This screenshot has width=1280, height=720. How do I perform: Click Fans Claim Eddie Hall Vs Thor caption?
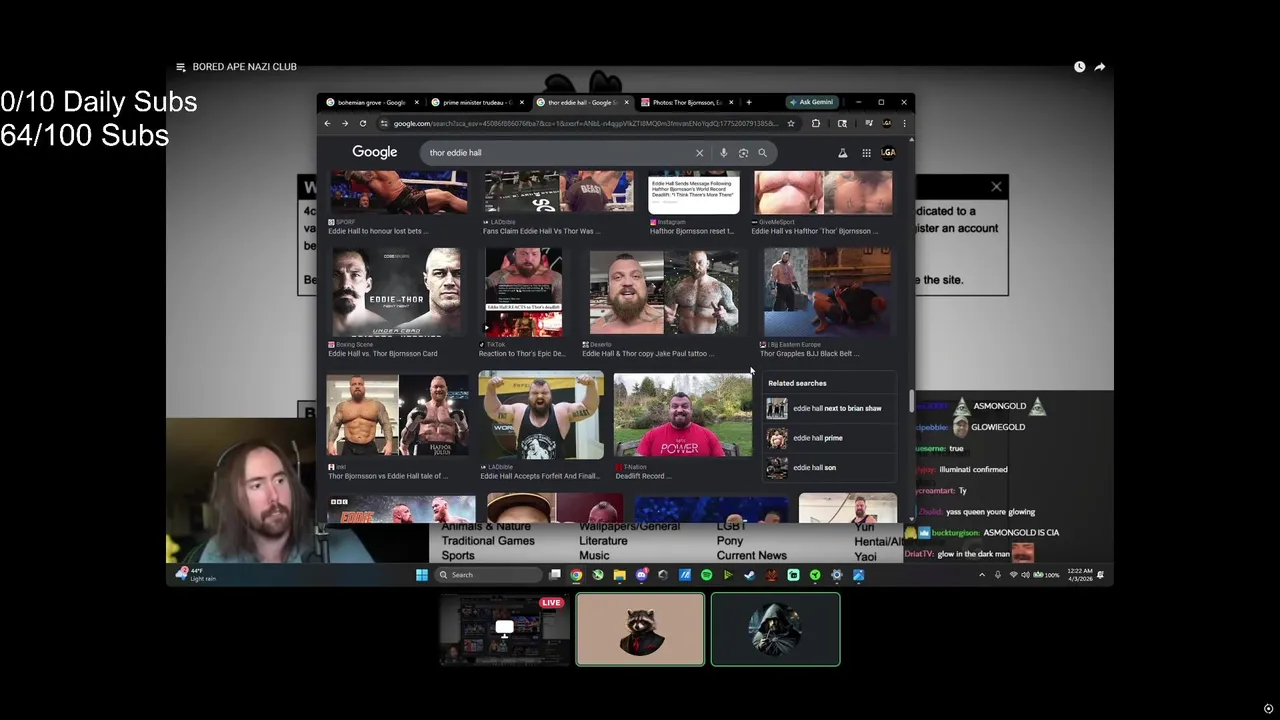pos(540,231)
